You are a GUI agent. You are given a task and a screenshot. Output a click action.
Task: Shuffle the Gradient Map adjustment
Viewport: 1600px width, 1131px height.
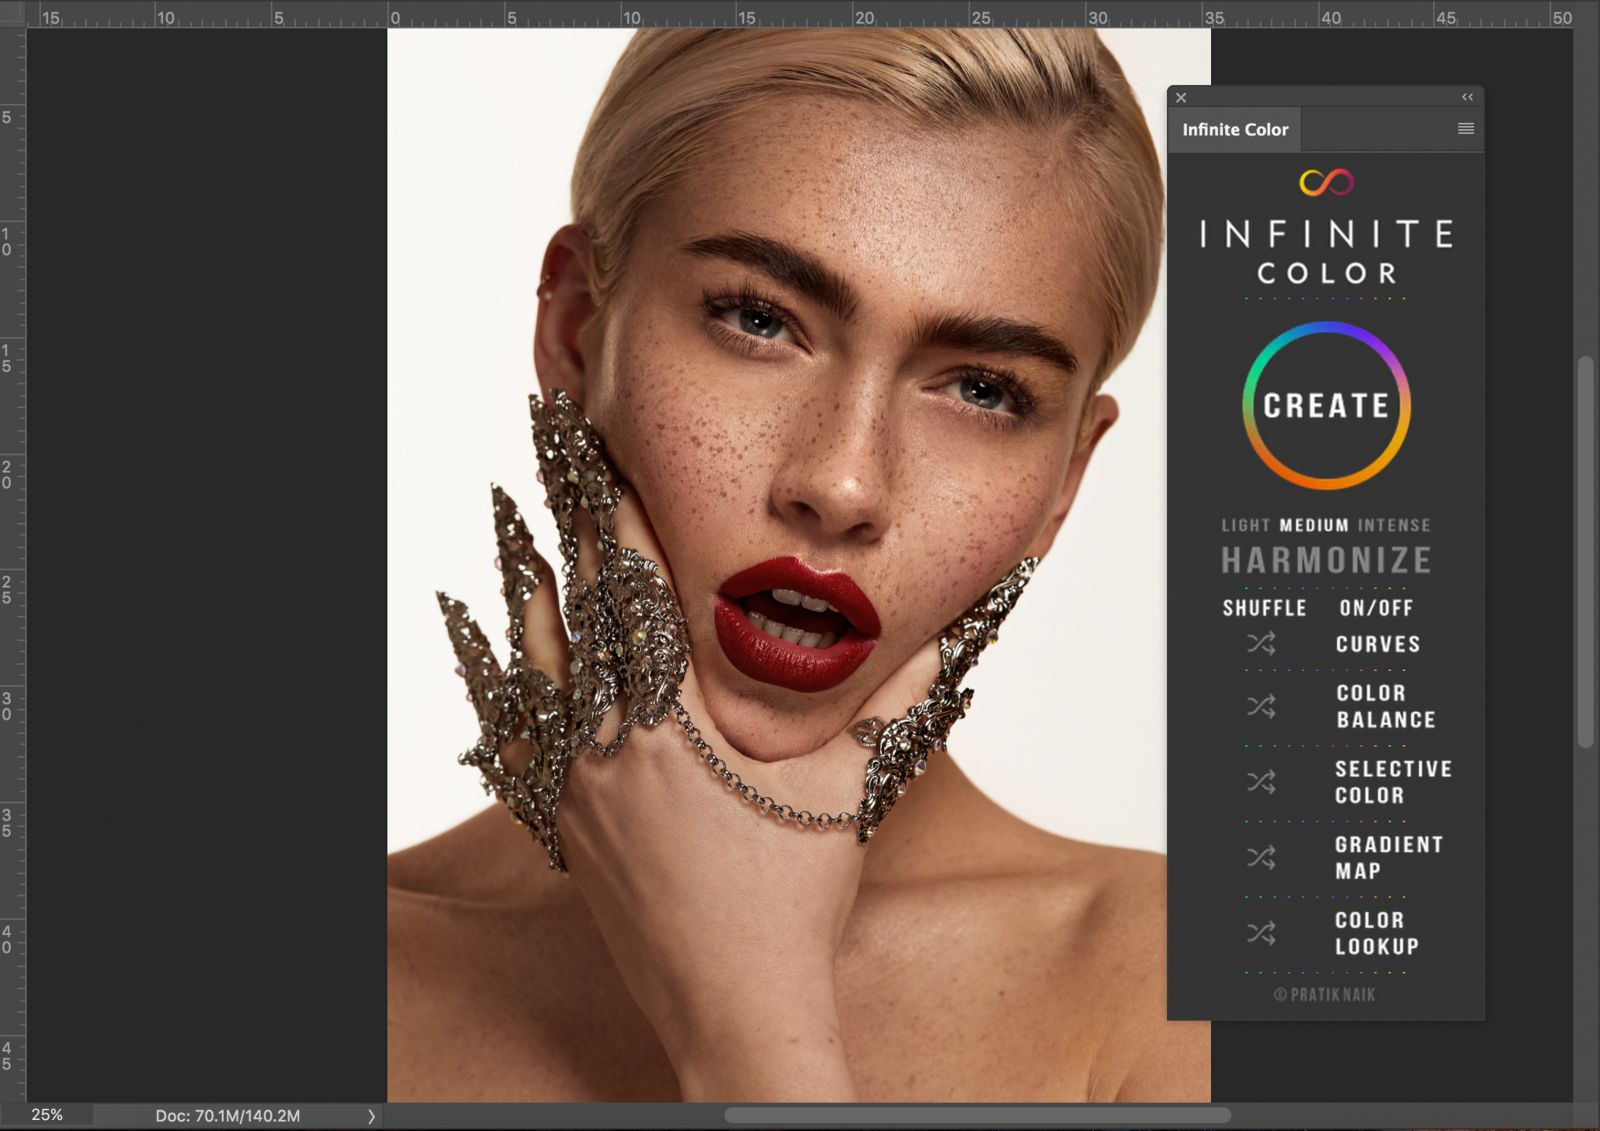(x=1261, y=858)
